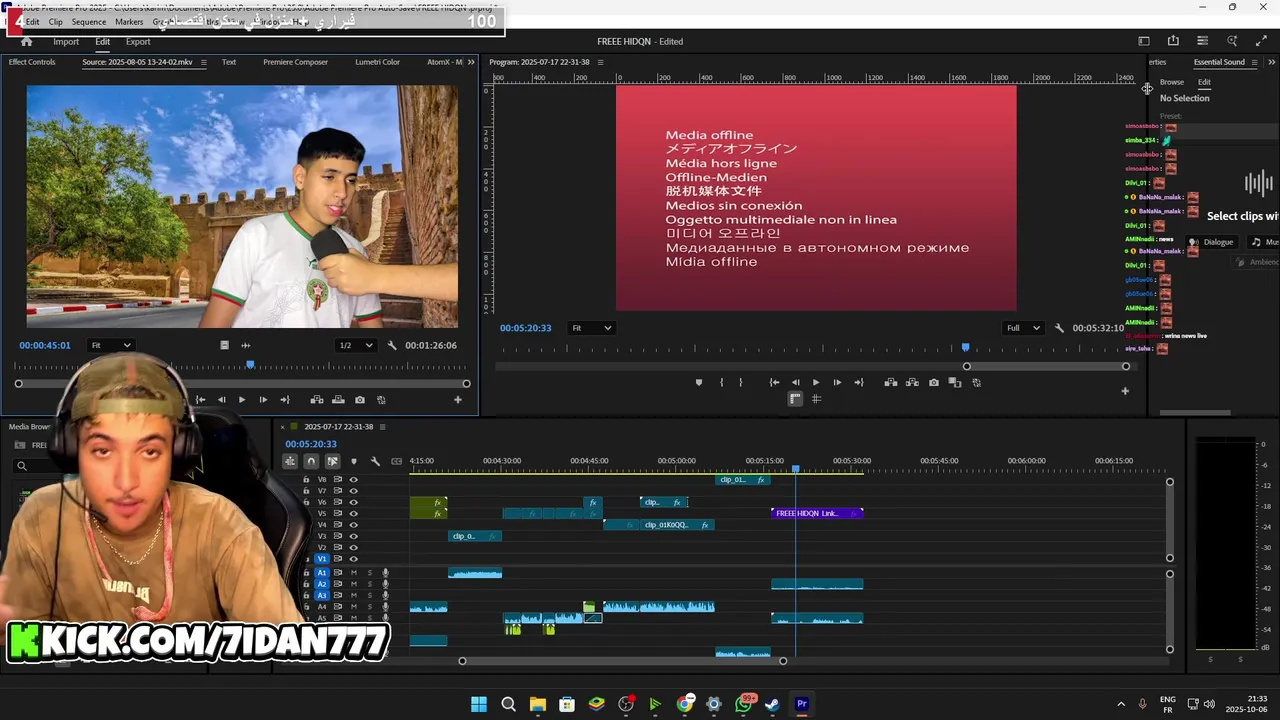The height and width of the screenshot is (720, 1280).
Task: Step forward one frame in Source monitor
Action: [263, 400]
